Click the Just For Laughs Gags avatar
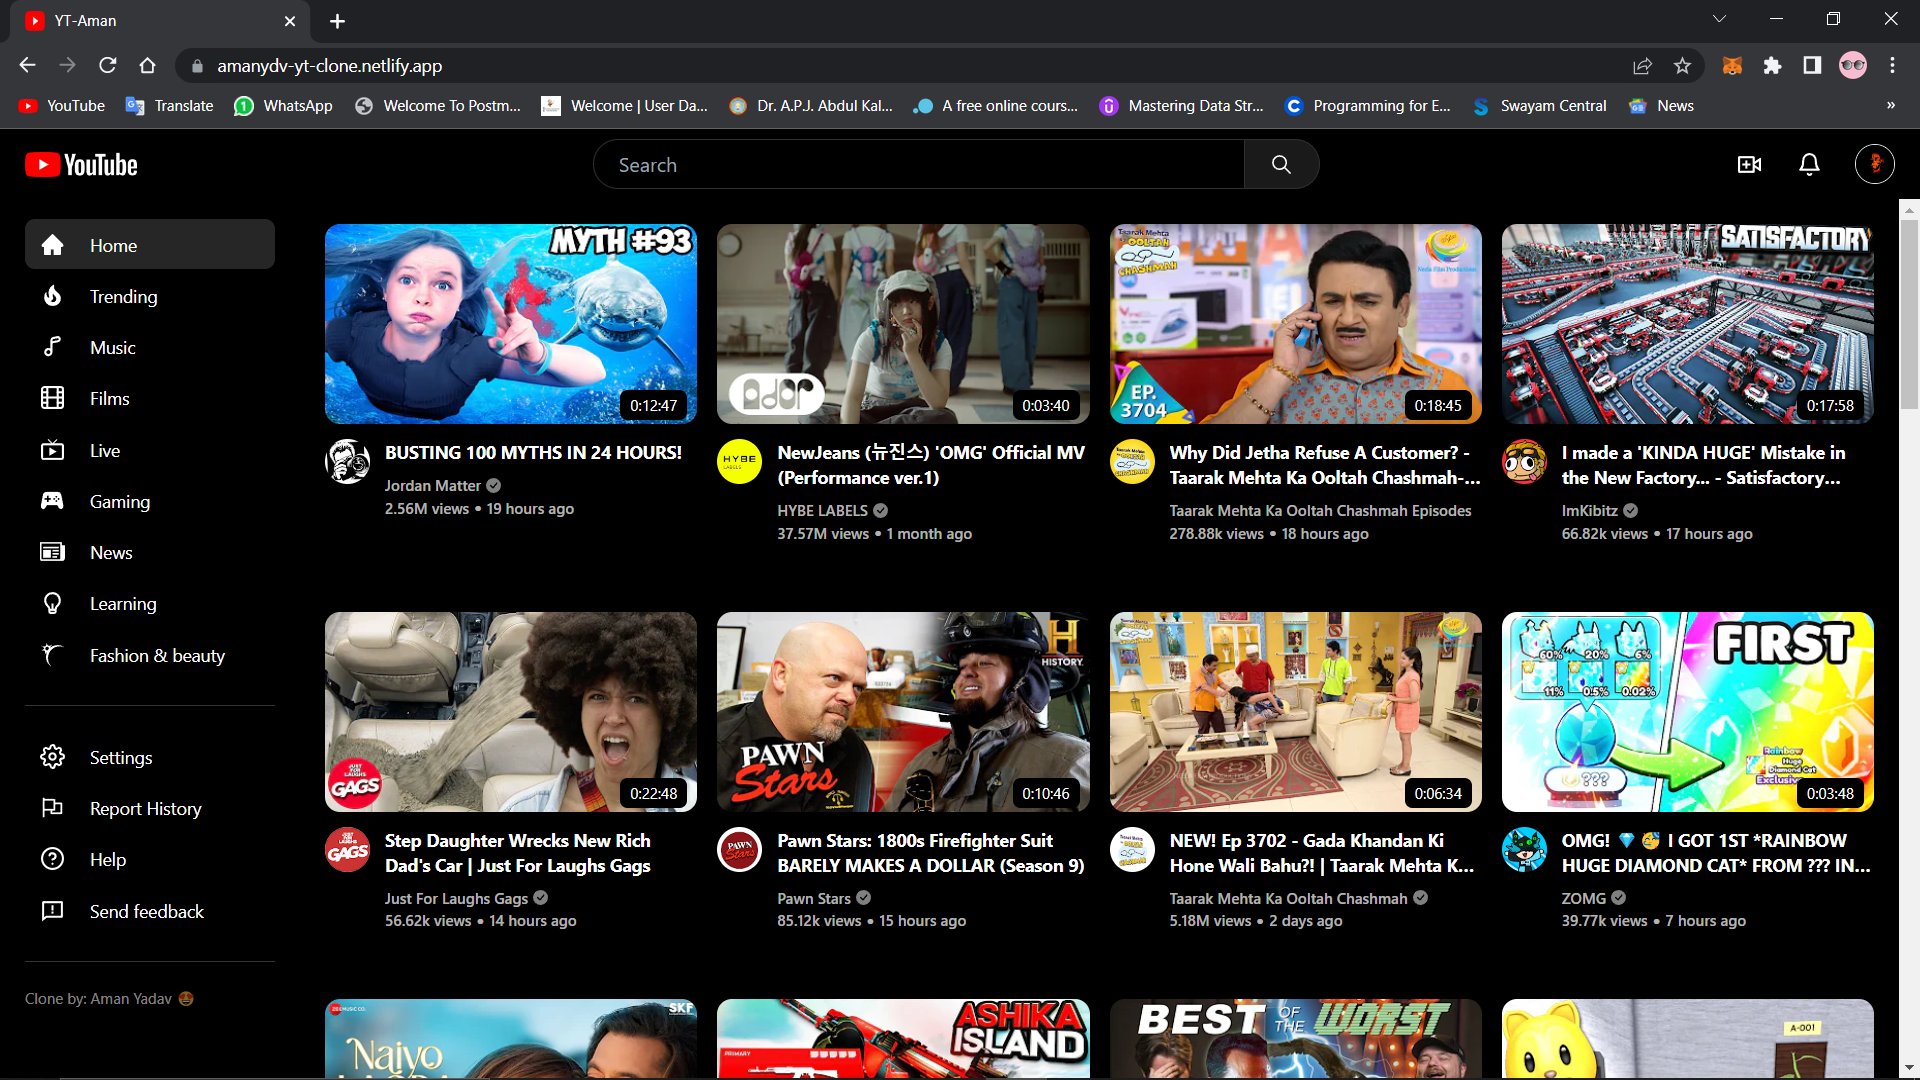Viewport: 1920px width, 1080px height. click(x=348, y=850)
